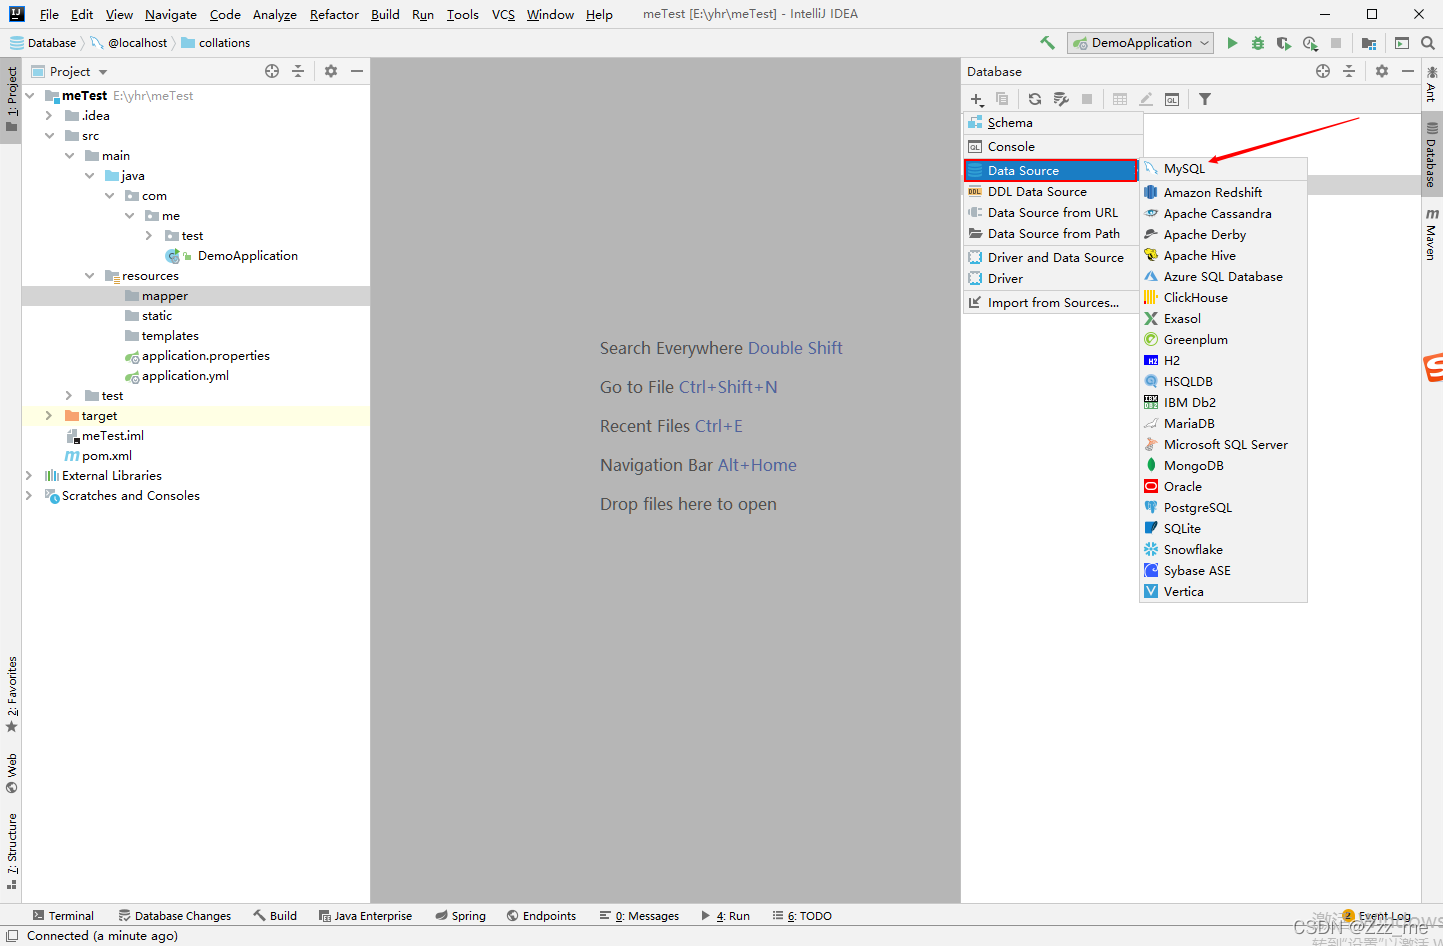This screenshot has width=1443, height=946.
Task: Click the New plus icon in Database toolbar
Action: [977, 99]
